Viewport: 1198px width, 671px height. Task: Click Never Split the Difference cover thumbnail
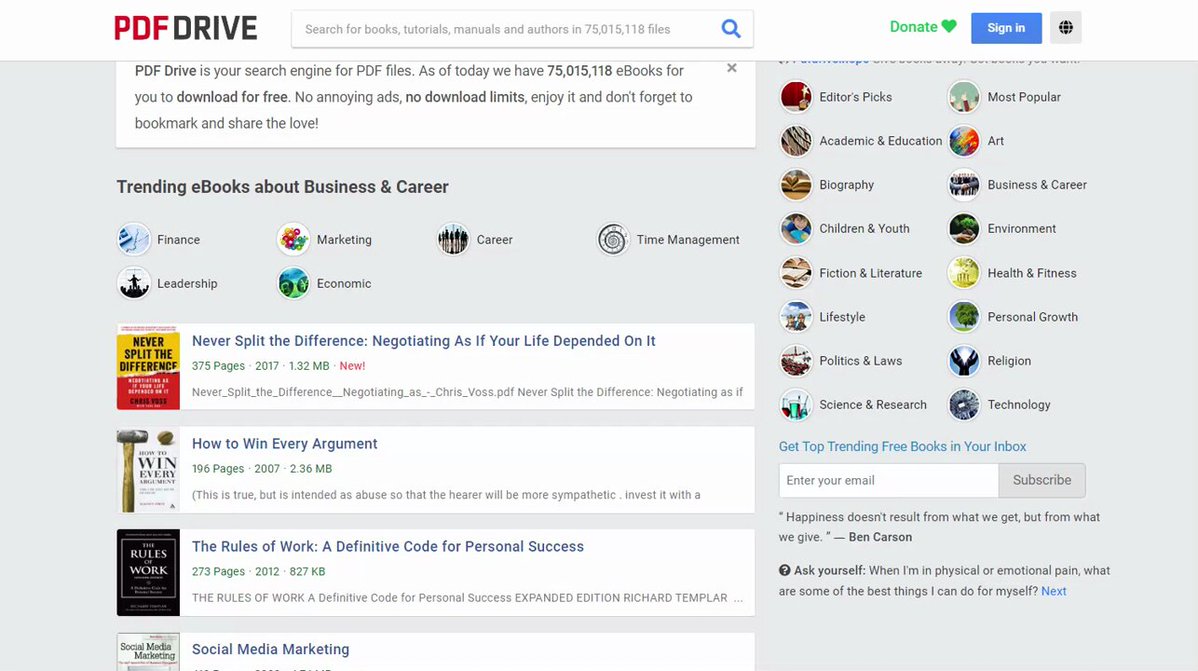[148, 367]
